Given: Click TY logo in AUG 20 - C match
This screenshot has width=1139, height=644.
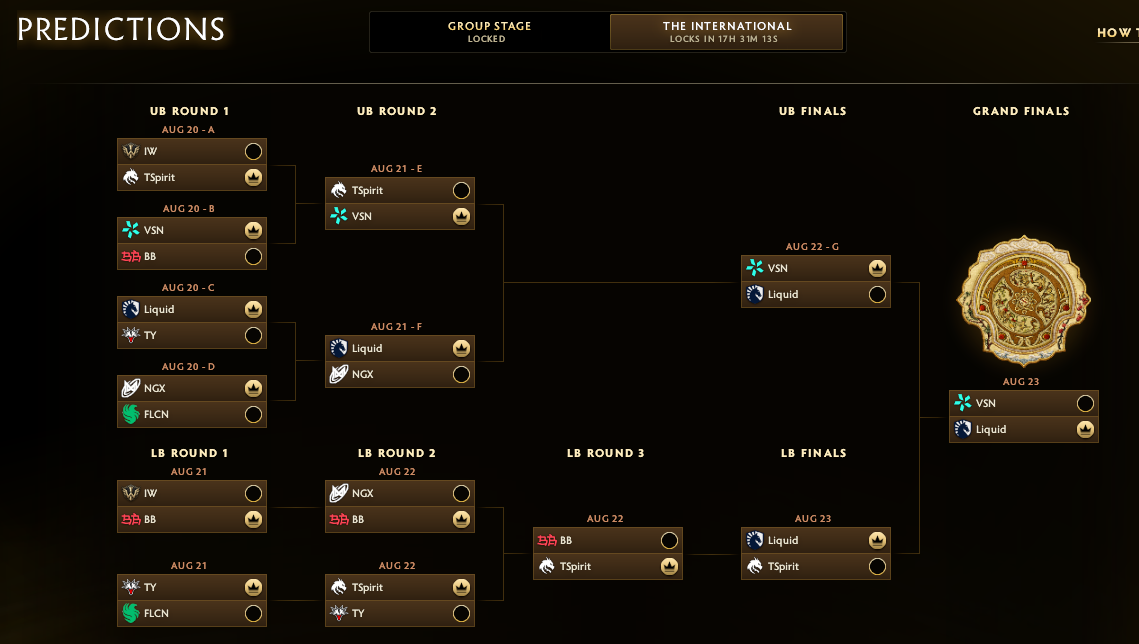Looking at the screenshot, I should pyautogui.click(x=131, y=335).
